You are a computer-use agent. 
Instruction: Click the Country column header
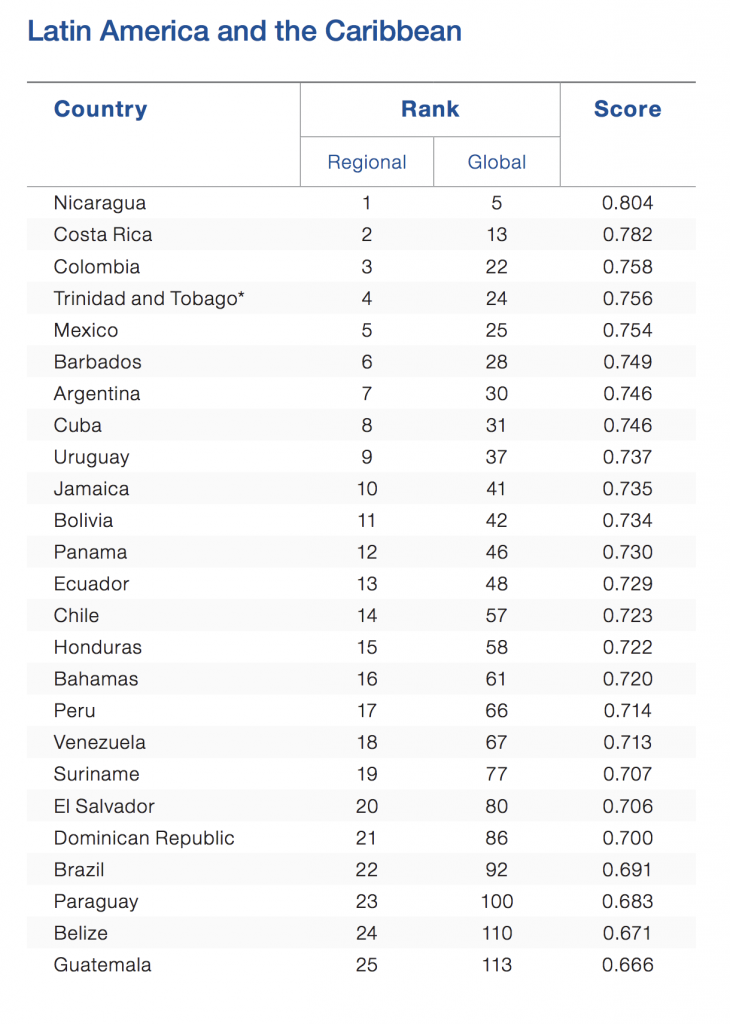(100, 110)
